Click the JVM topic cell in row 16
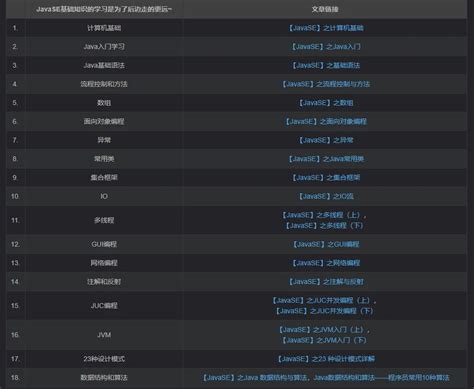The height and width of the screenshot is (389, 474). [104, 335]
